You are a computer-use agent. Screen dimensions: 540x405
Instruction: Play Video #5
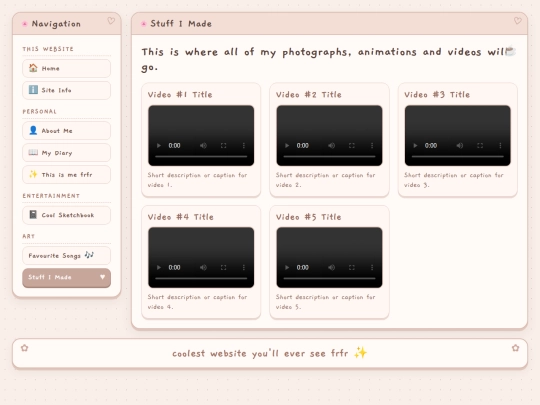coord(287,268)
